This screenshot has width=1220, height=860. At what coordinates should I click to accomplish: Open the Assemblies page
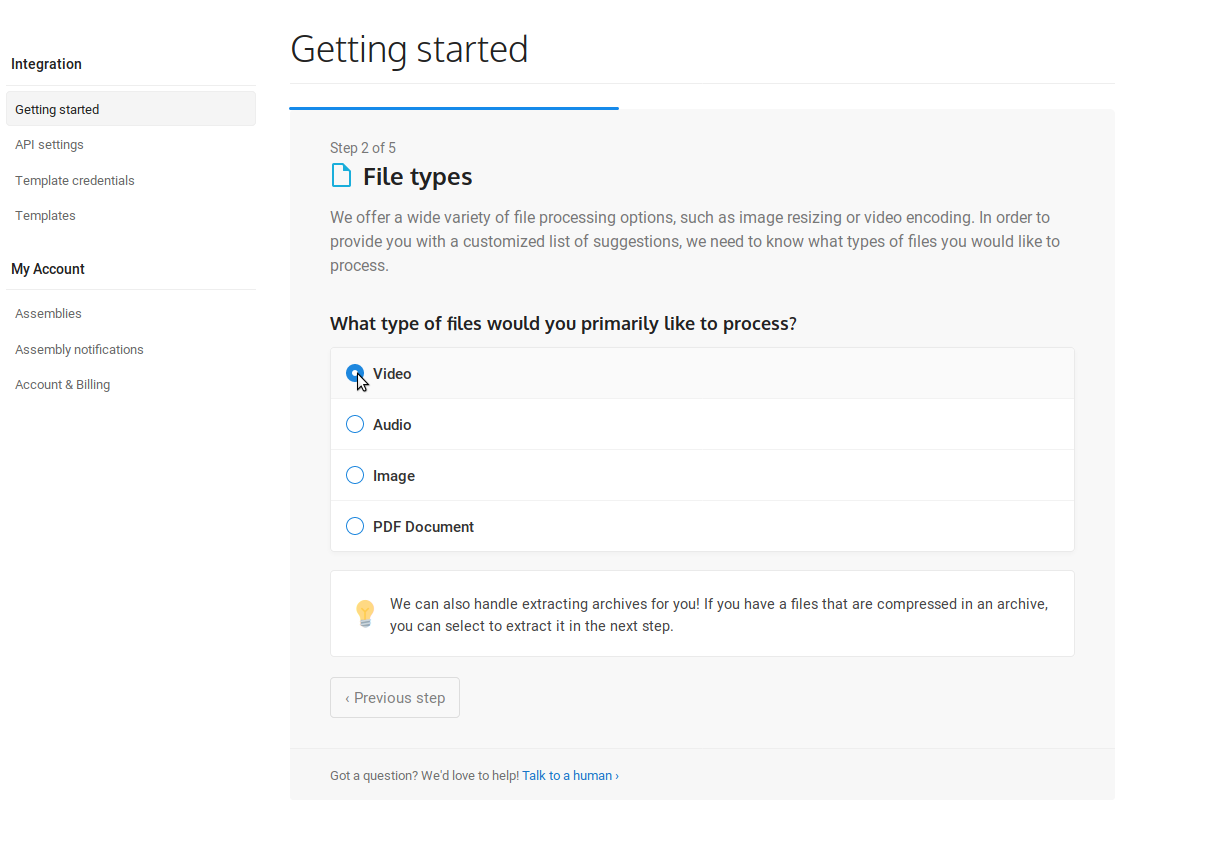(x=48, y=314)
